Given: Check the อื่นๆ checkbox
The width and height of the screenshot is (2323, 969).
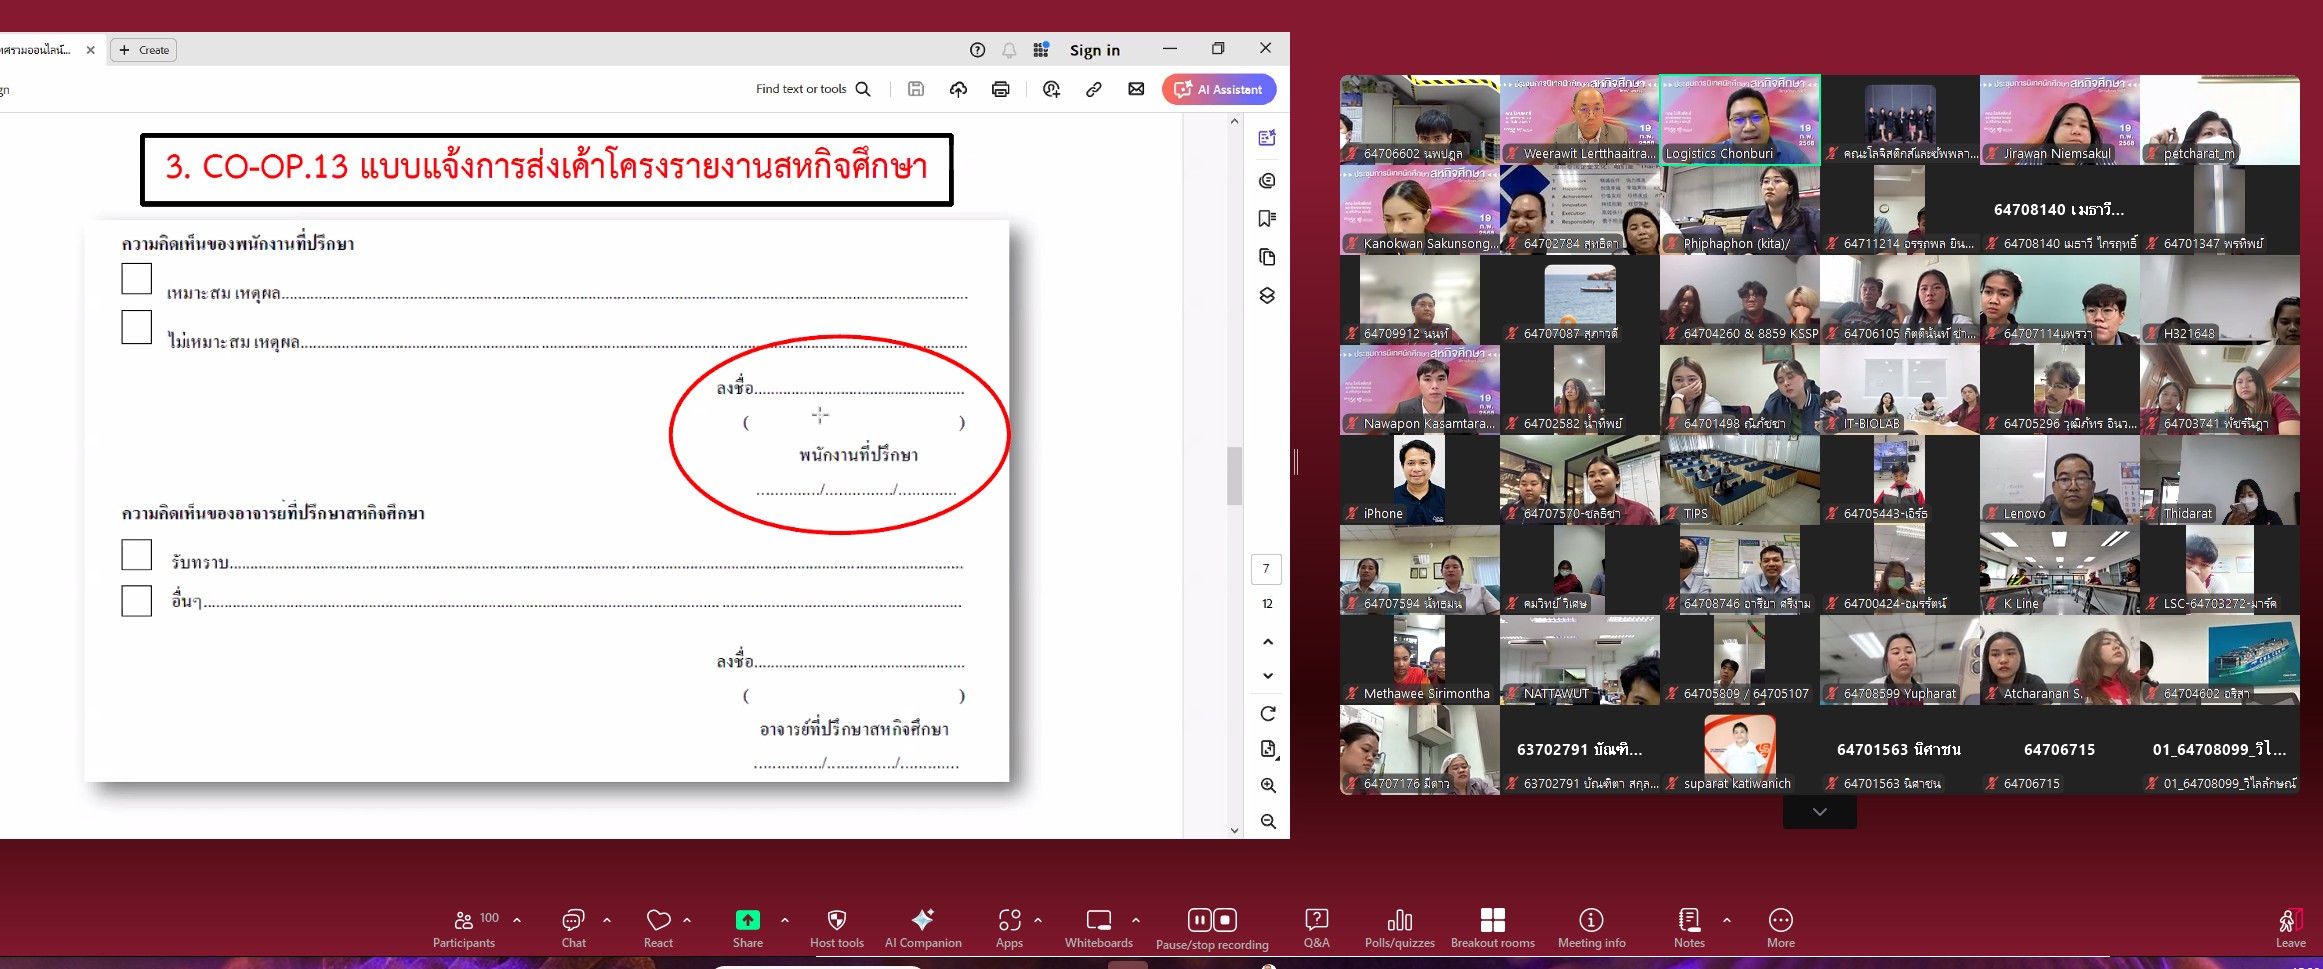Looking at the screenshot, I should (x=136, y=601).
